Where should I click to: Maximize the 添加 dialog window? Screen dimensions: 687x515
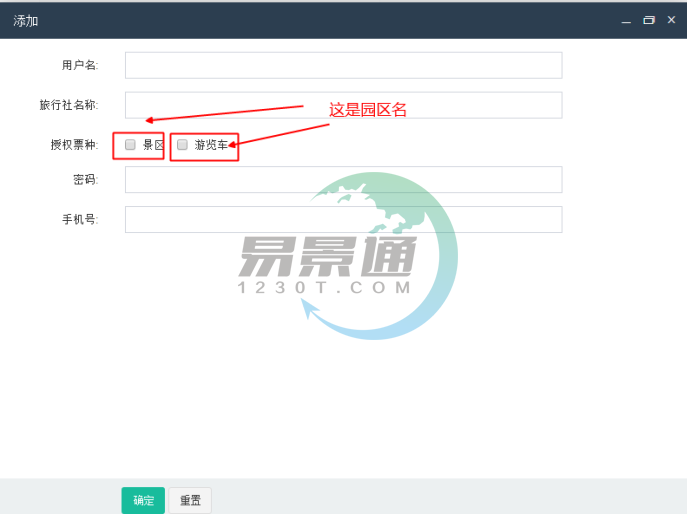point(649,20)
